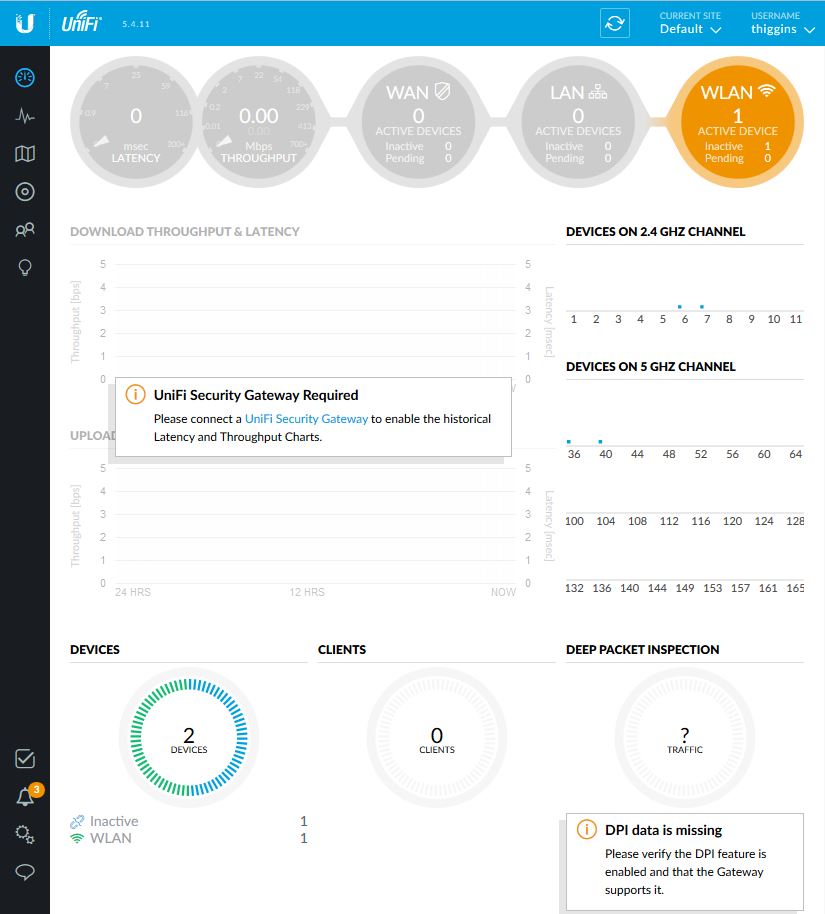Image resolution: width=825 pixels, height=914 pixels.
Task: Select the LAN status circle
Action: click(x=578, y=122)
